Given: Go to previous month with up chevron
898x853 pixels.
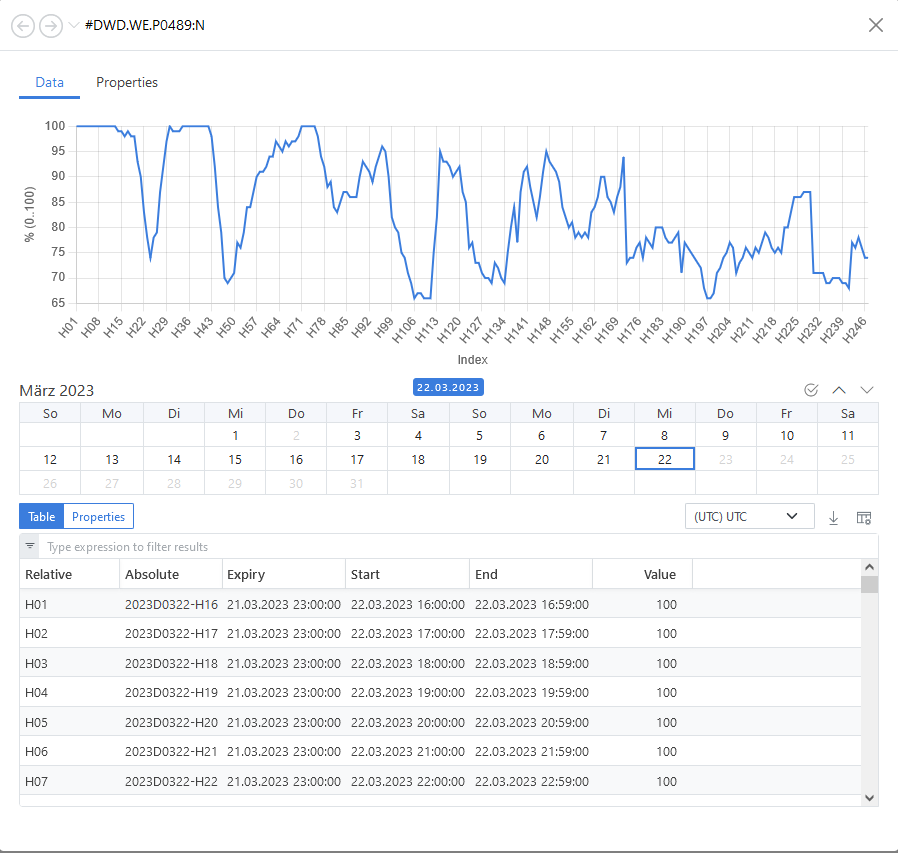Looking at the screenshot, I should click(839, 390).
